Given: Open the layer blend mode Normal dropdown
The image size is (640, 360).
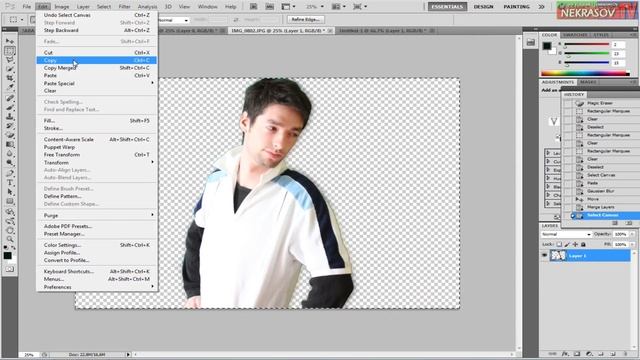Looking at the screenshot, I should pyautogui.click(x=566, y=234).
